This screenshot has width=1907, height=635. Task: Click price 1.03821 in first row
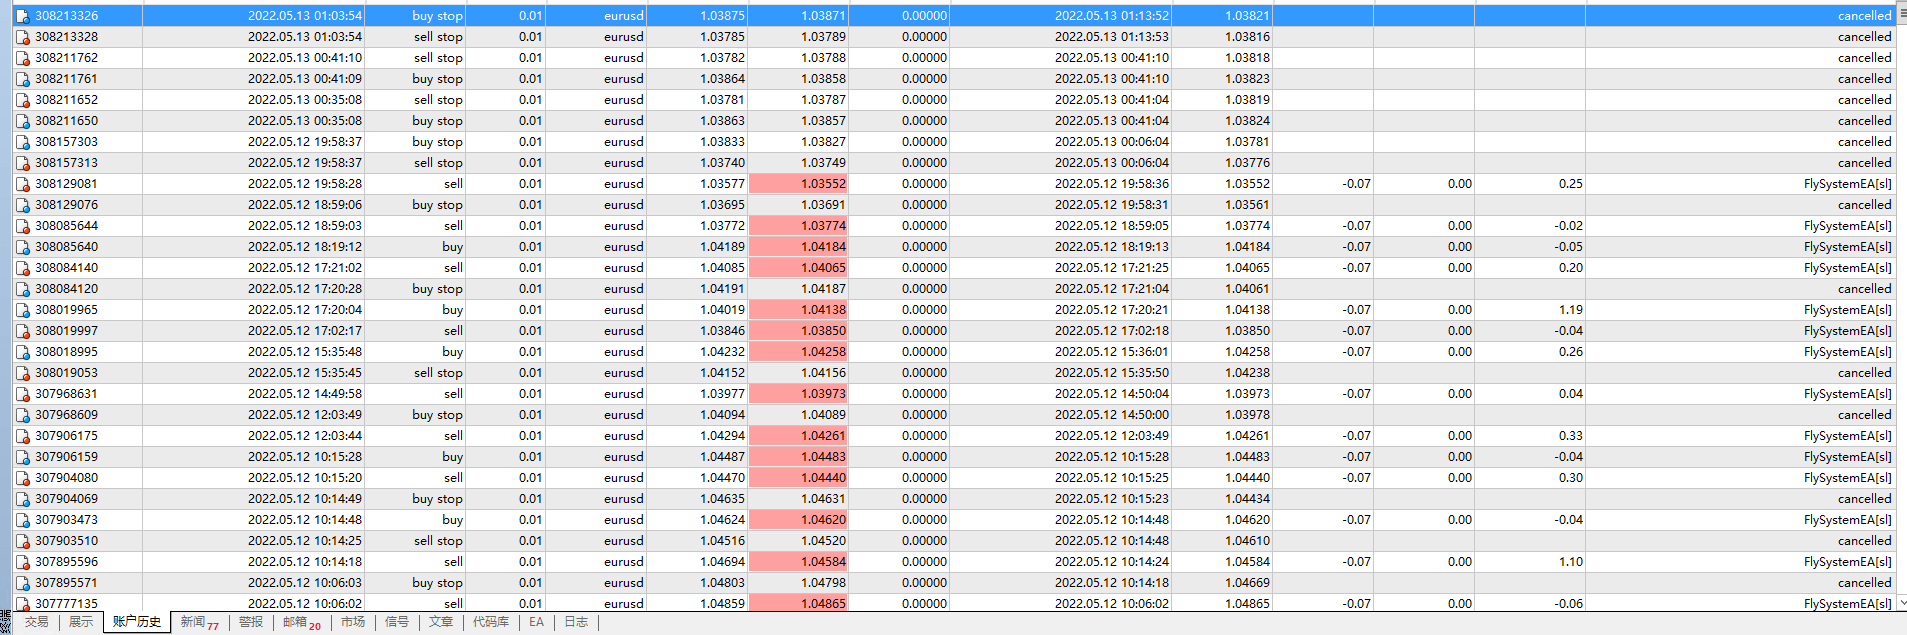[x=1247, y=16]
